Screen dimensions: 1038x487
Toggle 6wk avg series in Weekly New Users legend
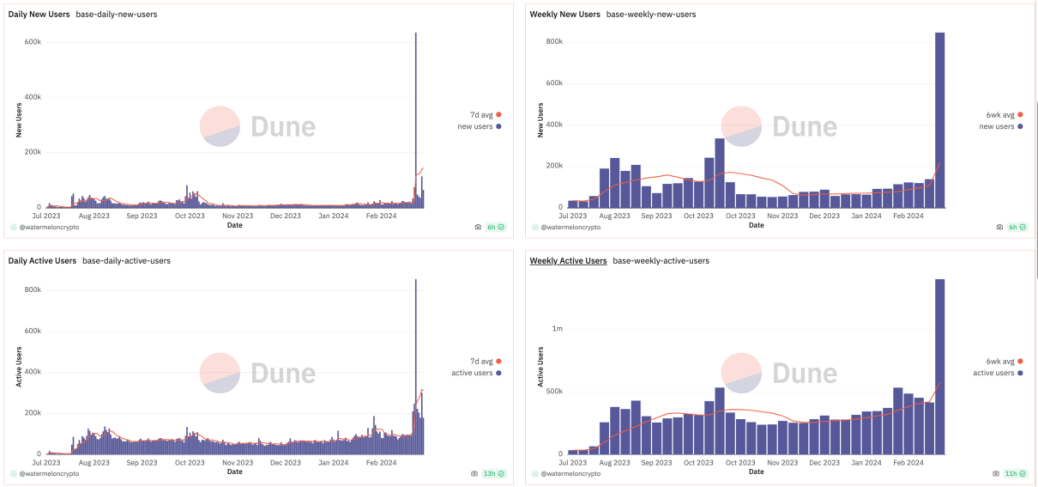pyautogui.click(x=1005, y=115)
